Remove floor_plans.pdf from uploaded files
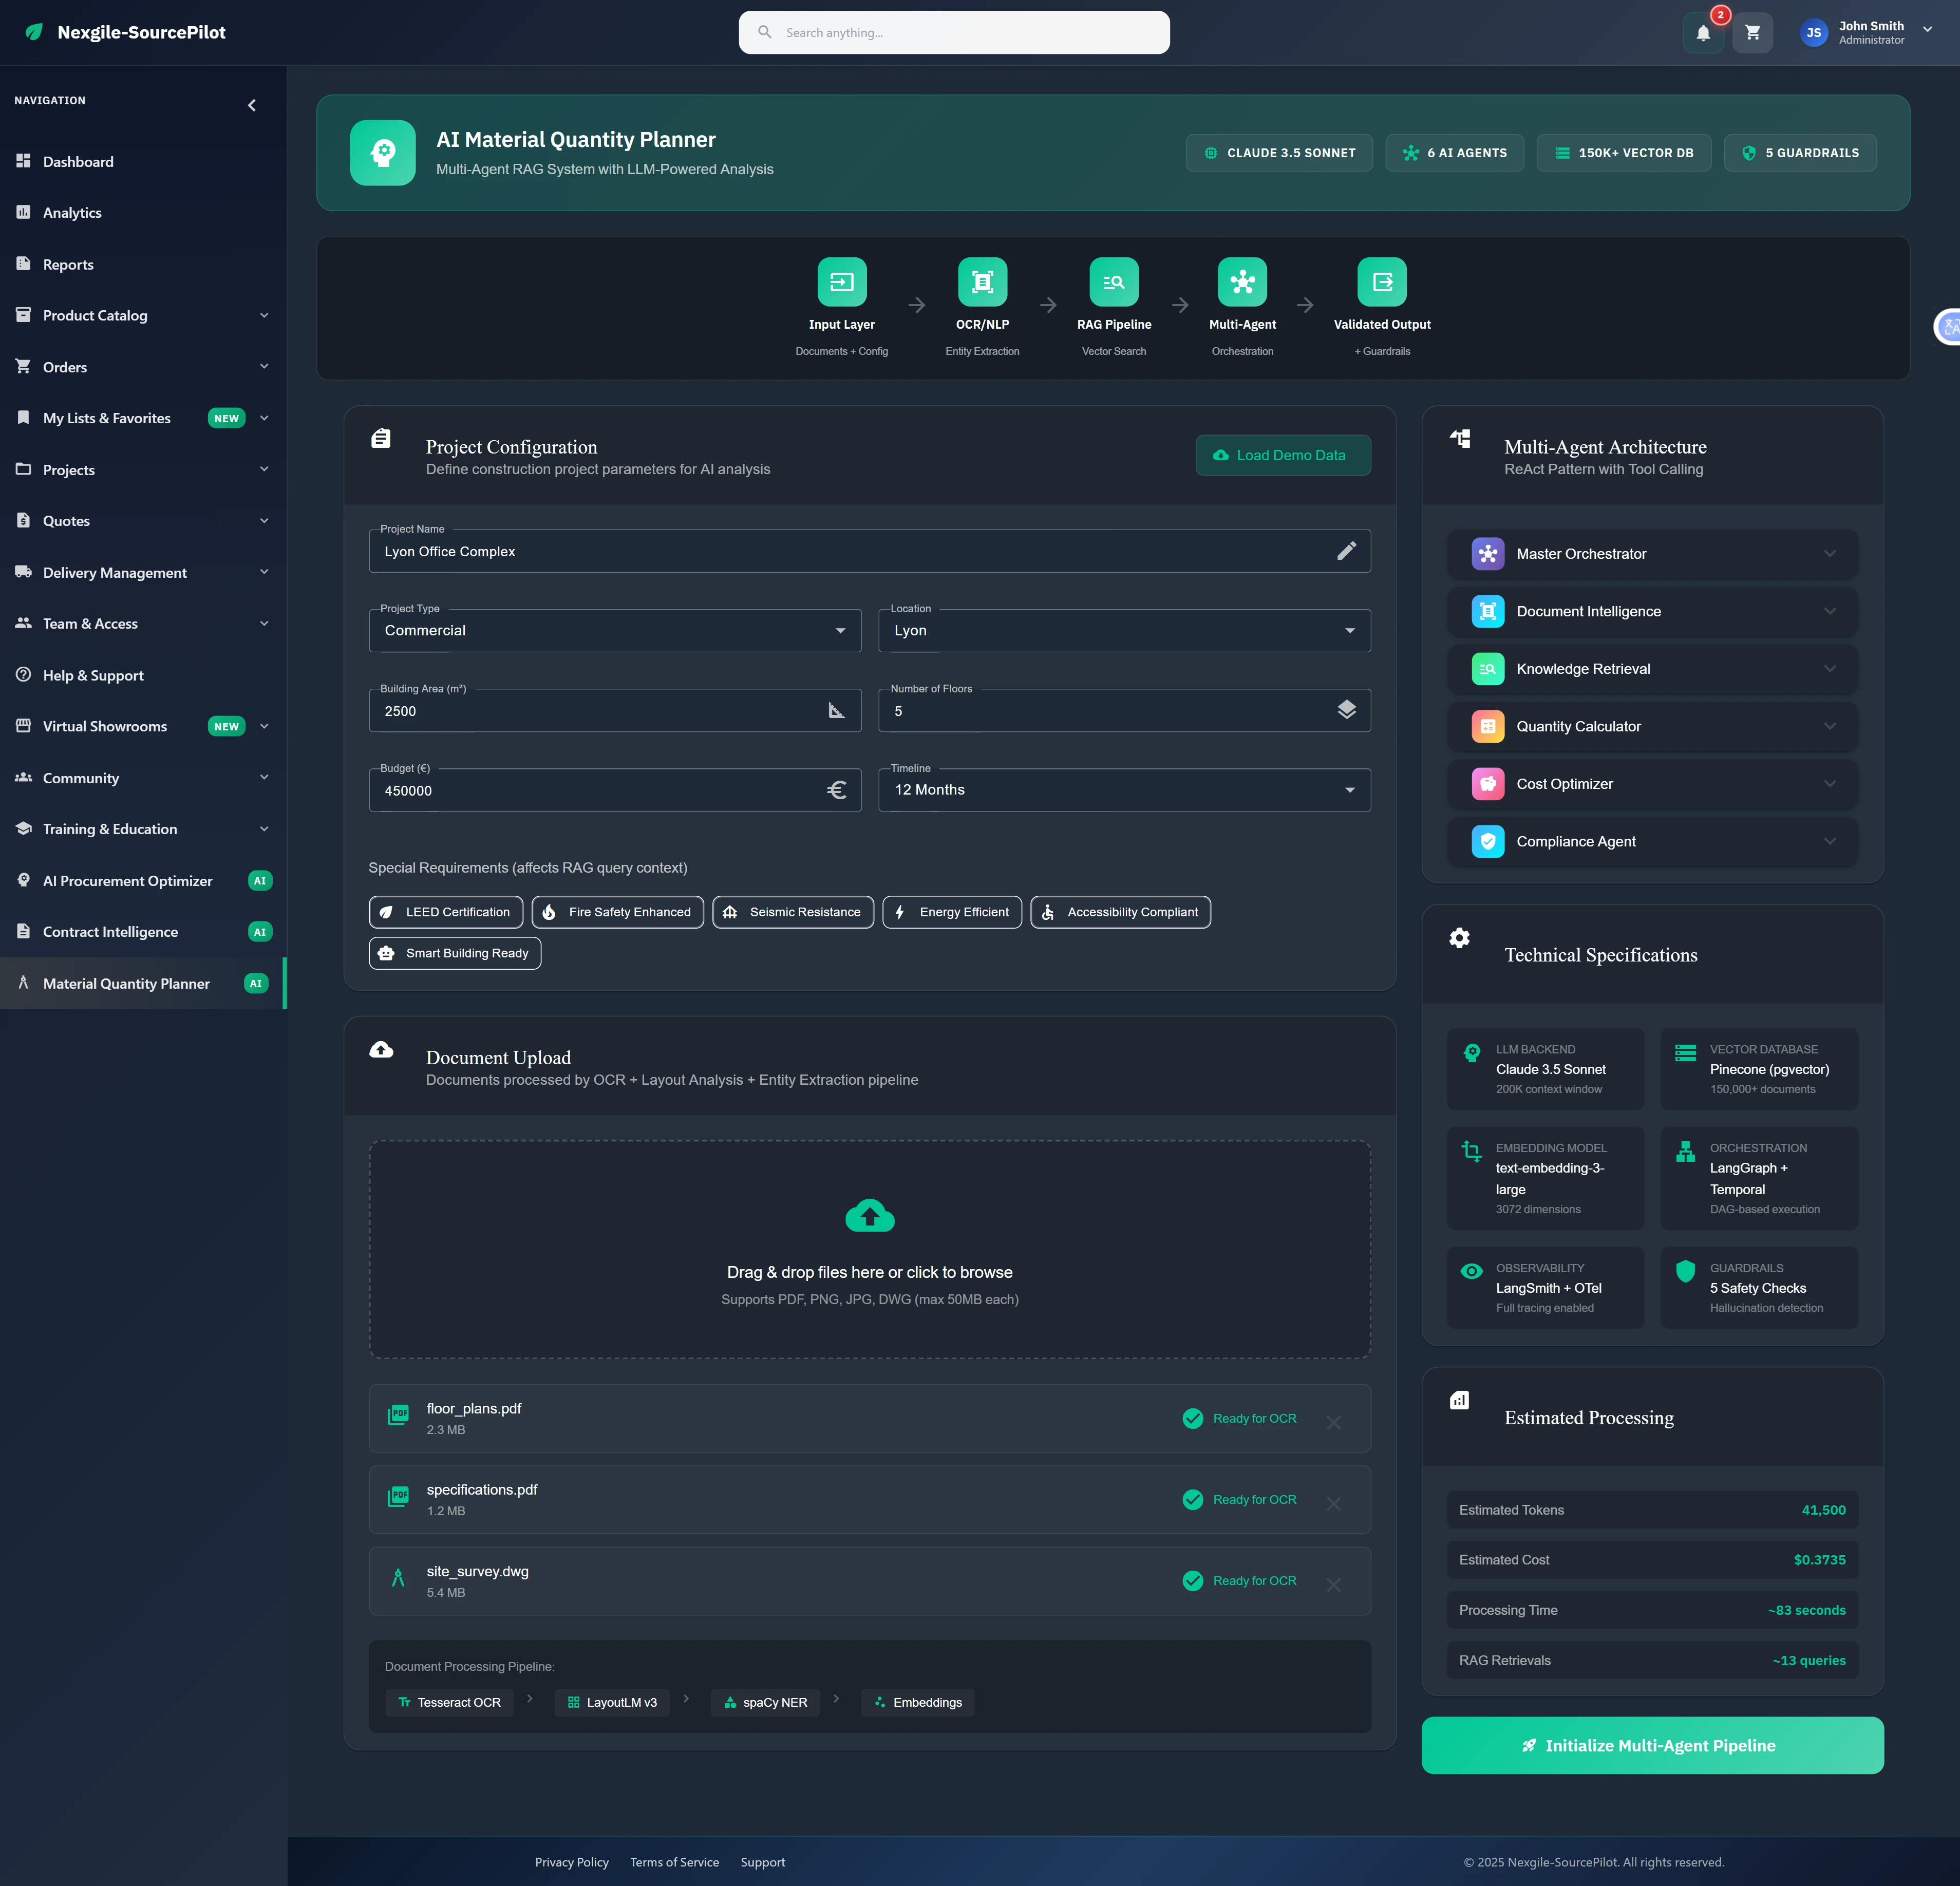Screen dimensions: 1960x1886 coord(1333,1421)
